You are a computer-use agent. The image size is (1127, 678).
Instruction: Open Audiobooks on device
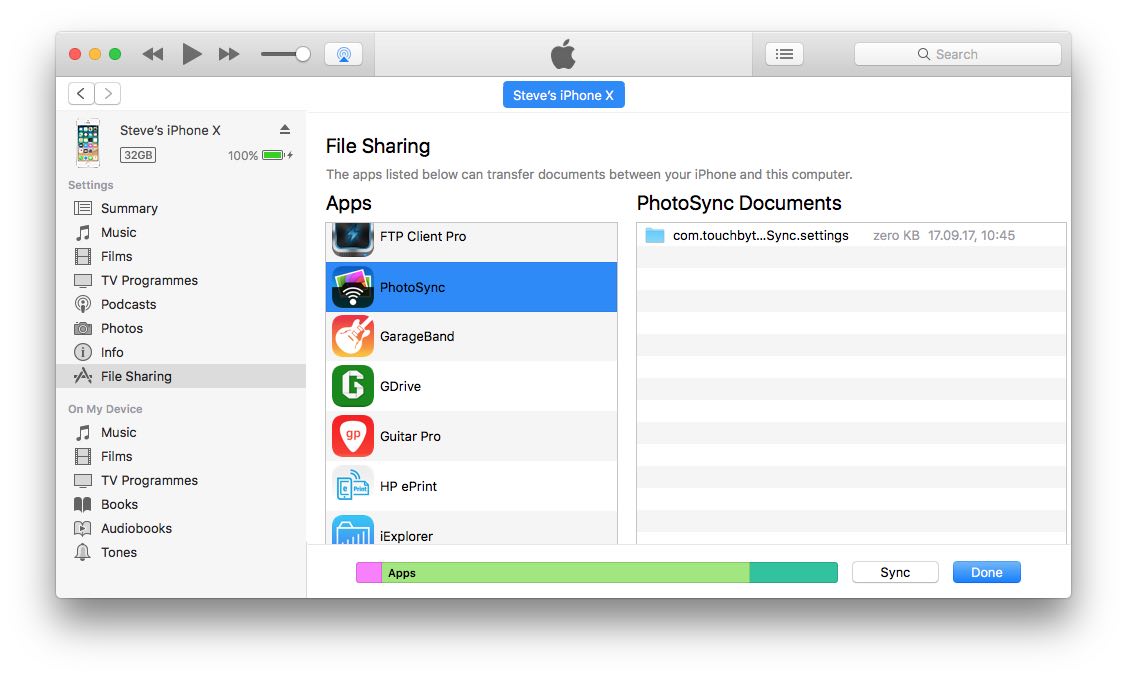click(x=180, y=528)
